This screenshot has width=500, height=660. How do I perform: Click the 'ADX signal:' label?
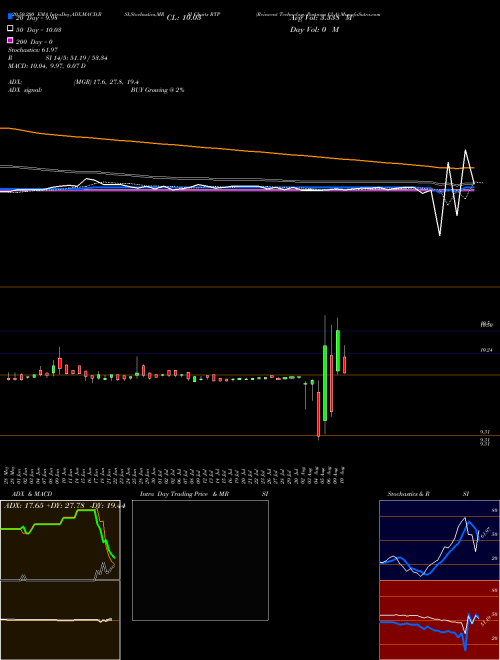[x=25, y=90]
